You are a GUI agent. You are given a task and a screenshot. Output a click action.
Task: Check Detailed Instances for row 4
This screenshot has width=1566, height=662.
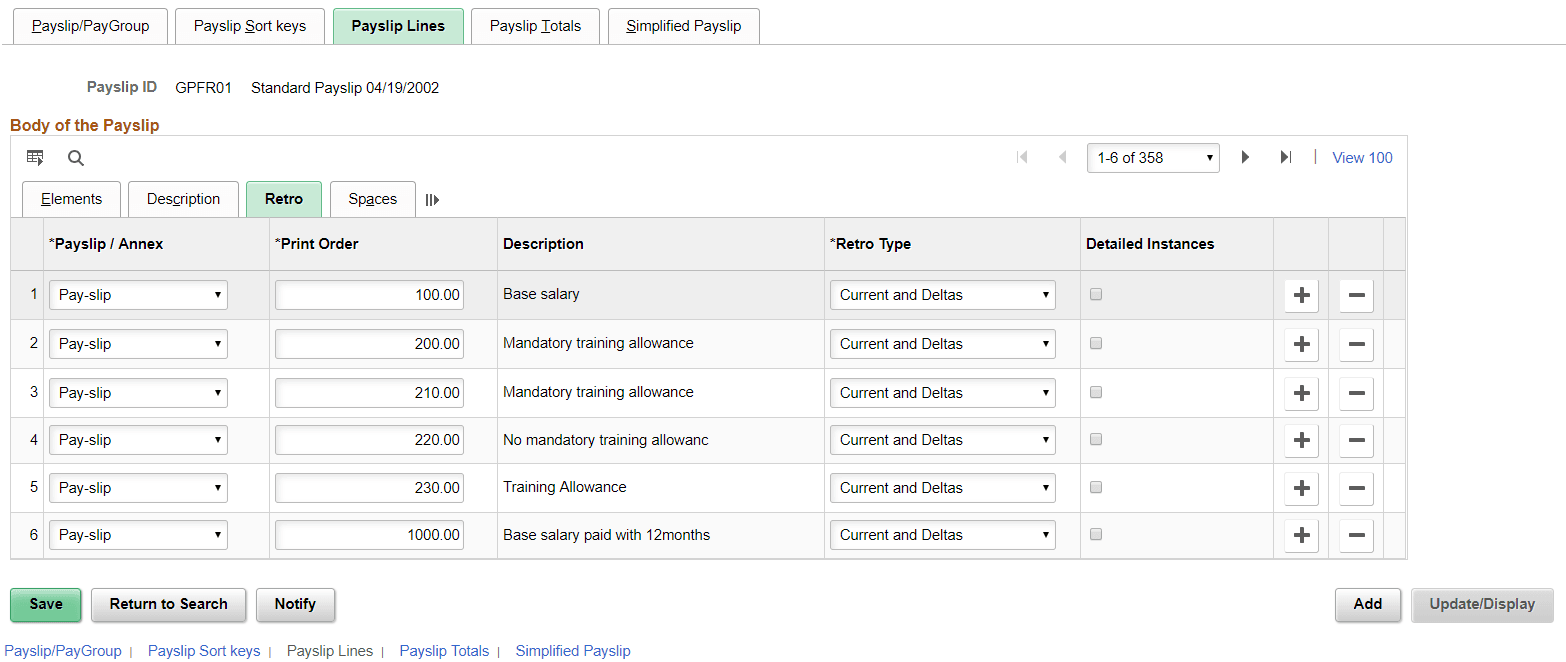(1096, 440)
